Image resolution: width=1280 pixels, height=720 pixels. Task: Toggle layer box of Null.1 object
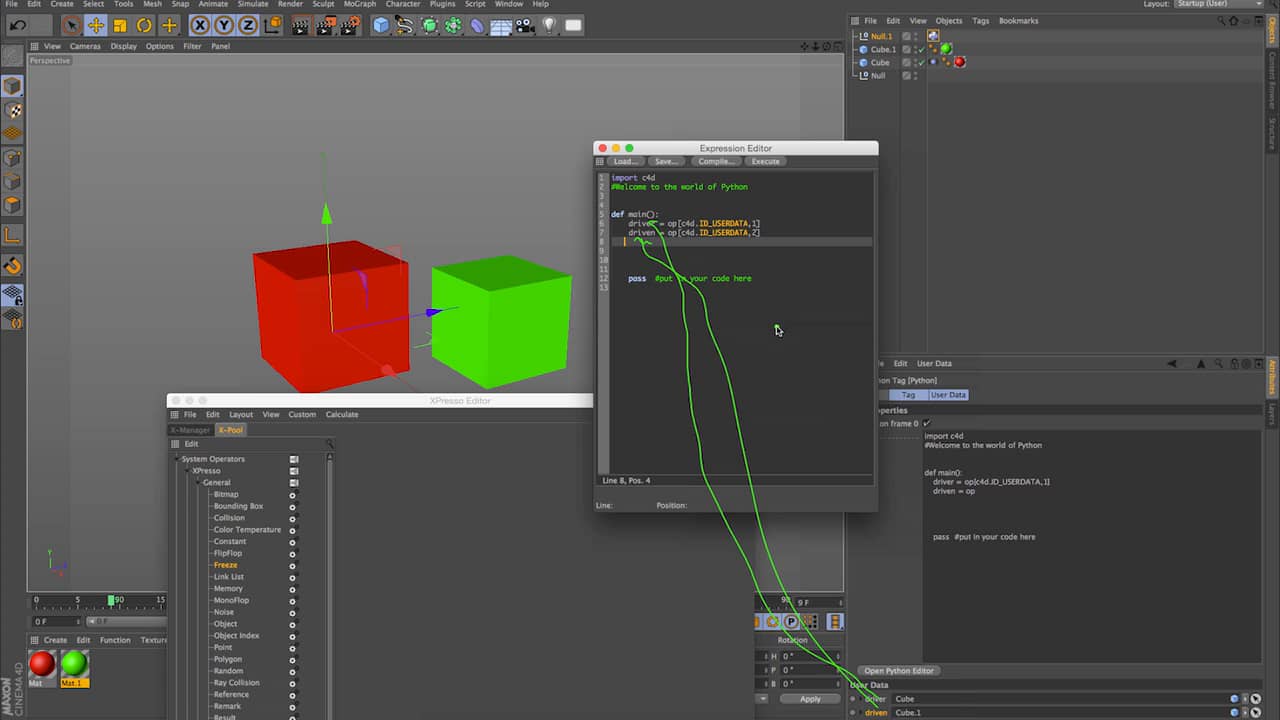point(906,36)
